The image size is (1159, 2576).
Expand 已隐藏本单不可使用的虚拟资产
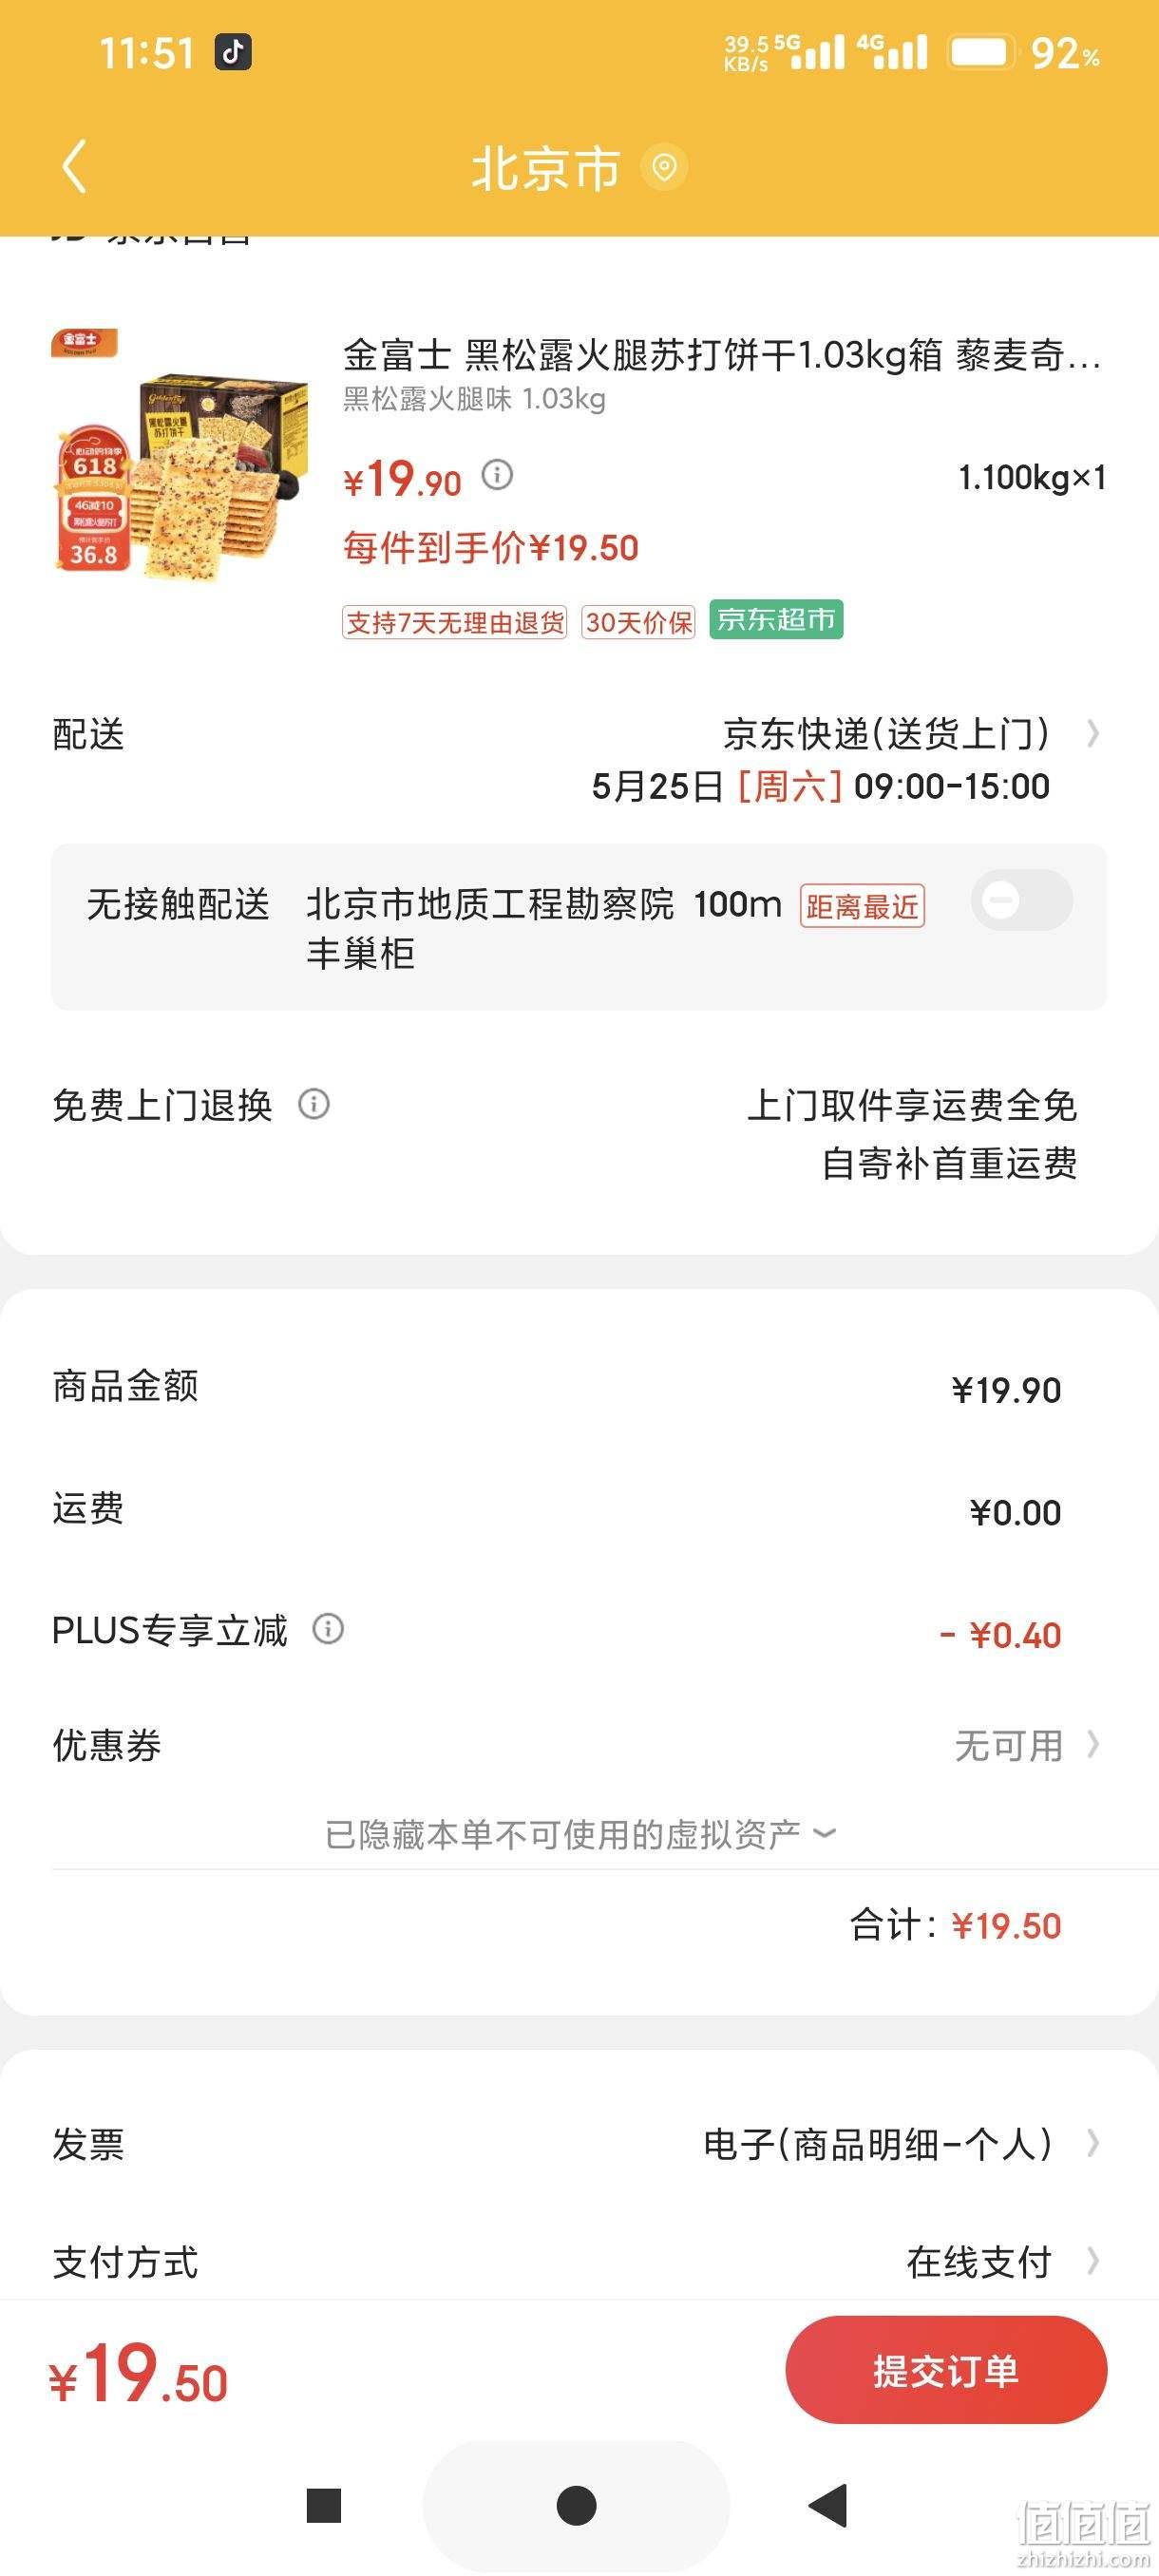click(580, 1834)
